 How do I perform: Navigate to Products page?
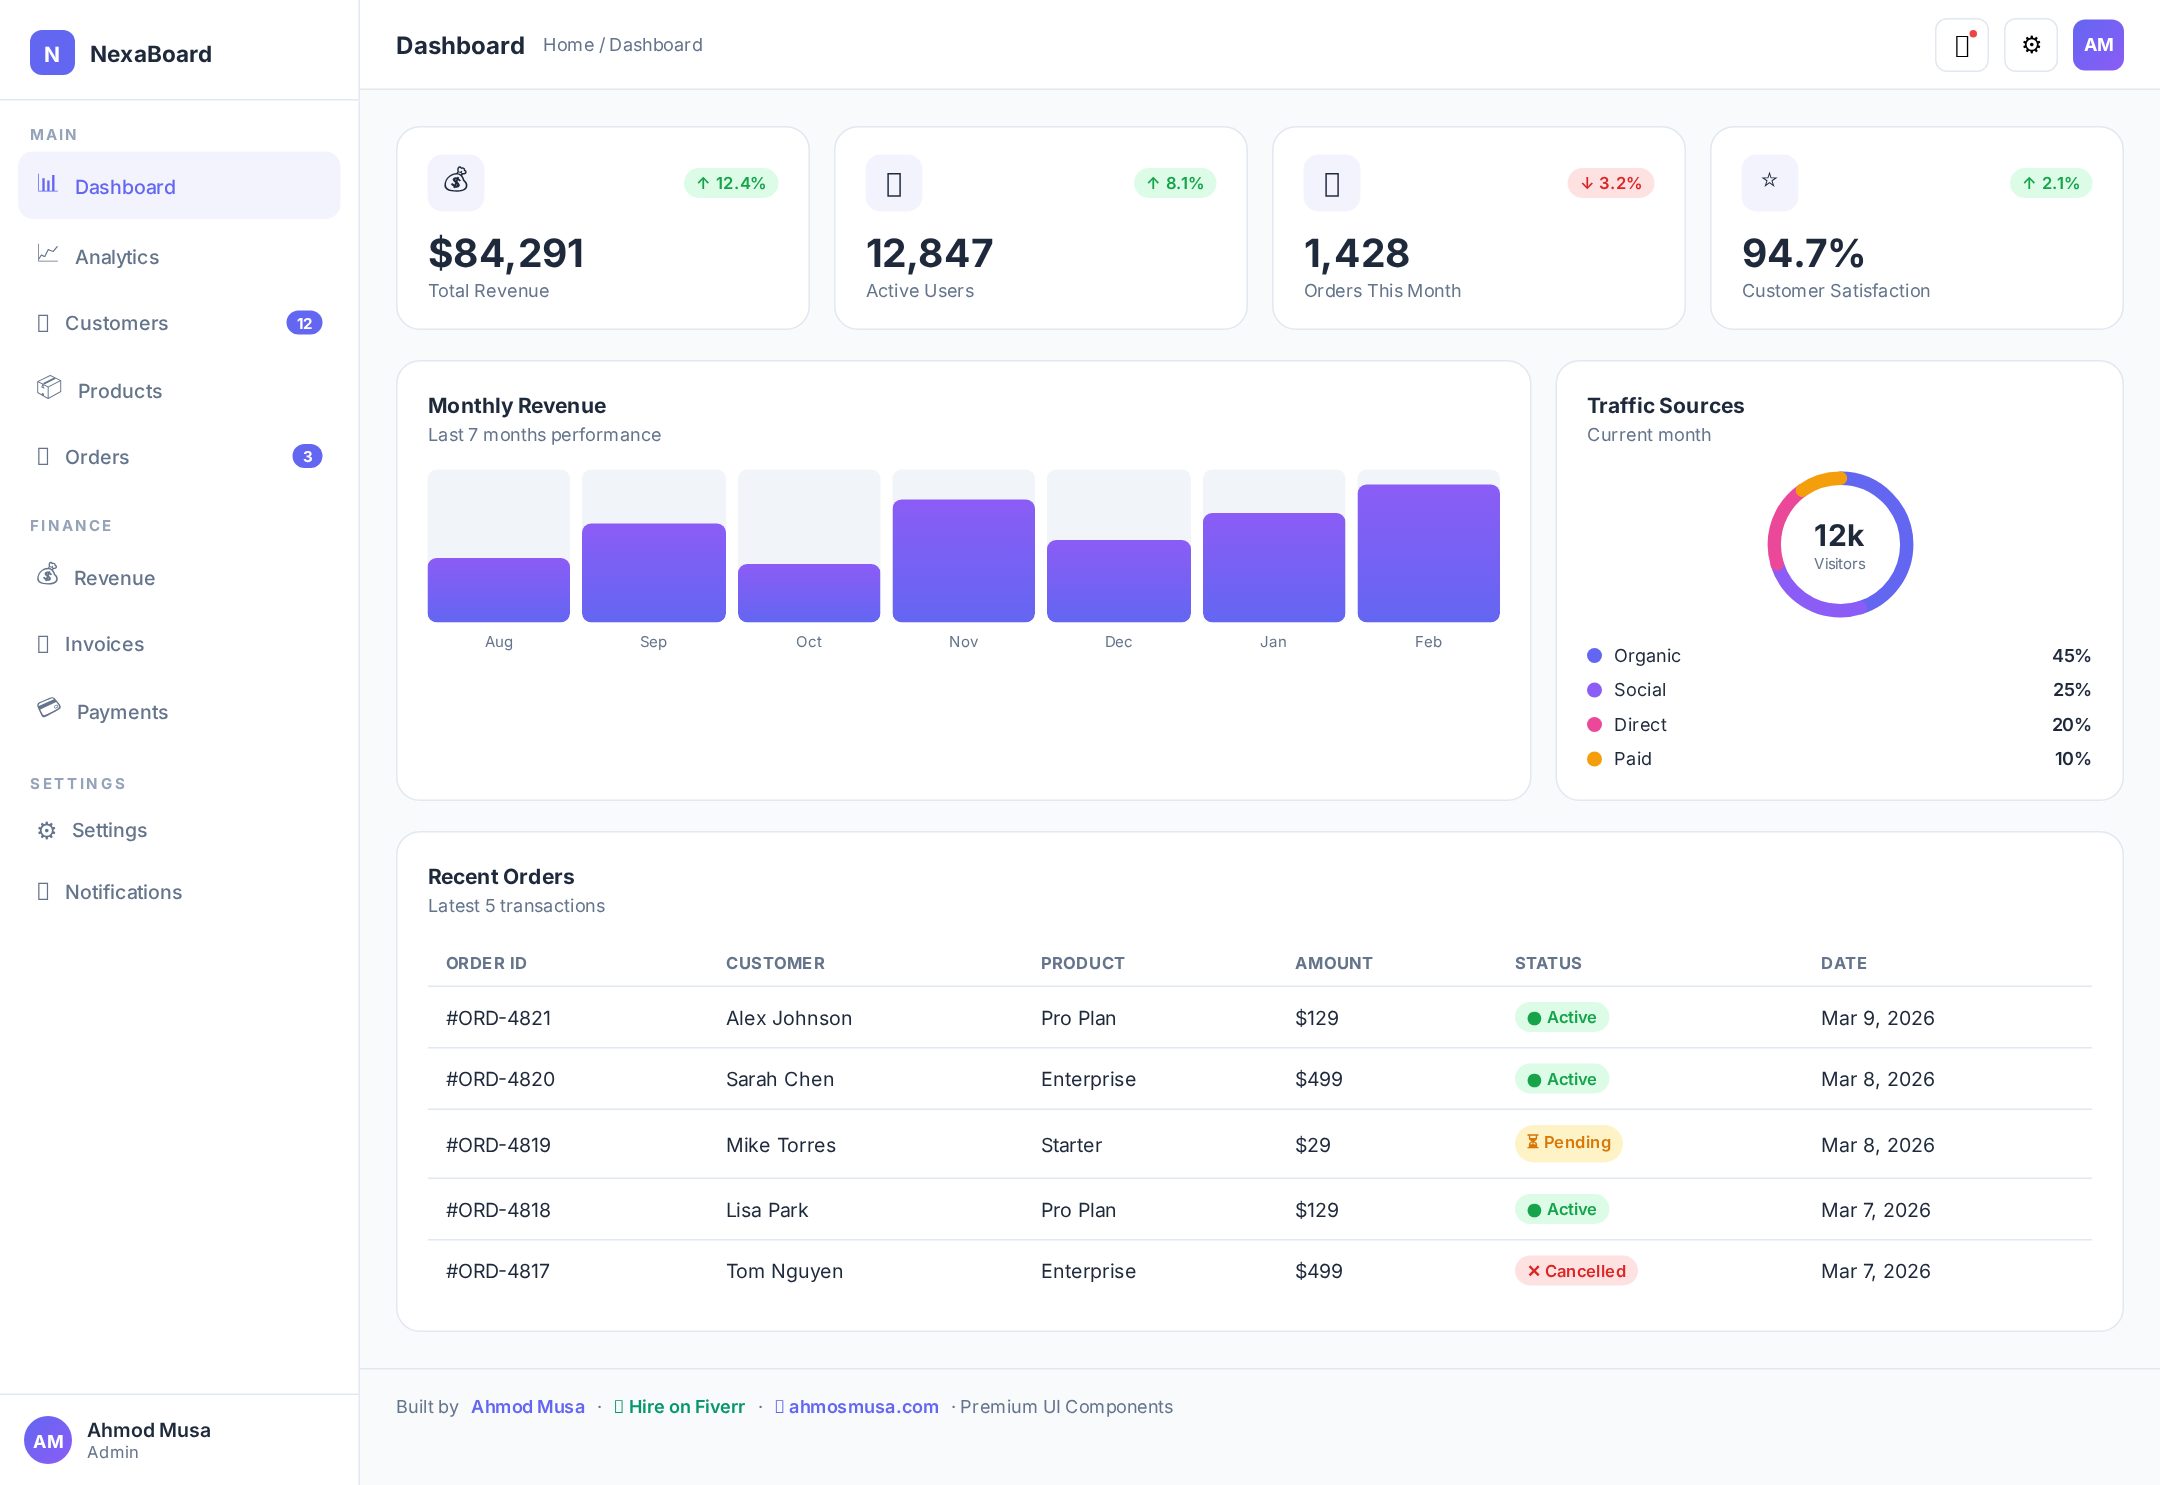pyautogui.click(x=179, y=390)
